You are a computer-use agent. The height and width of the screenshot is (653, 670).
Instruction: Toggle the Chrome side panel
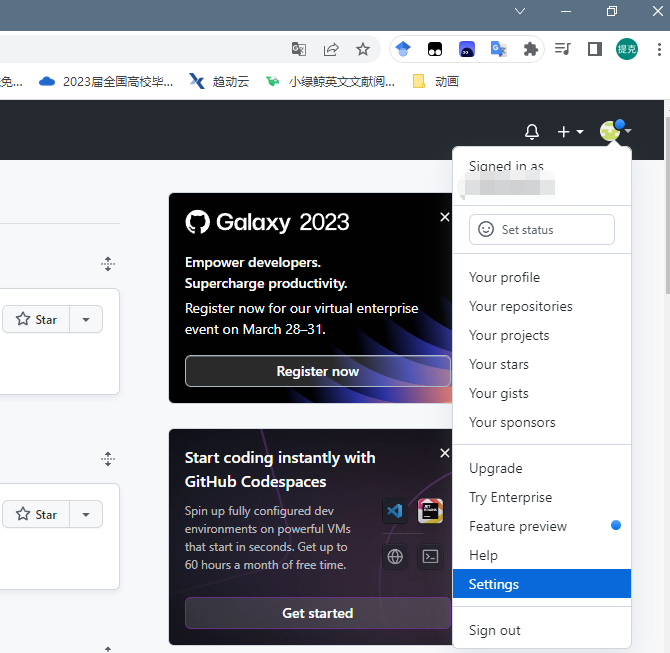tap(595, 49)
